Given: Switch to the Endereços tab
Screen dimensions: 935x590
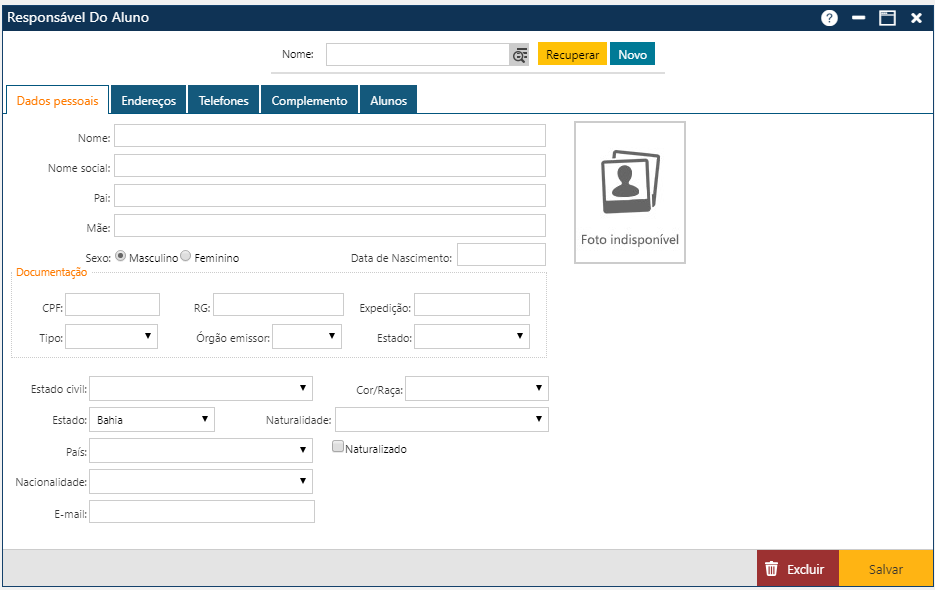Looking at the screenshot, I should point(148,101).
